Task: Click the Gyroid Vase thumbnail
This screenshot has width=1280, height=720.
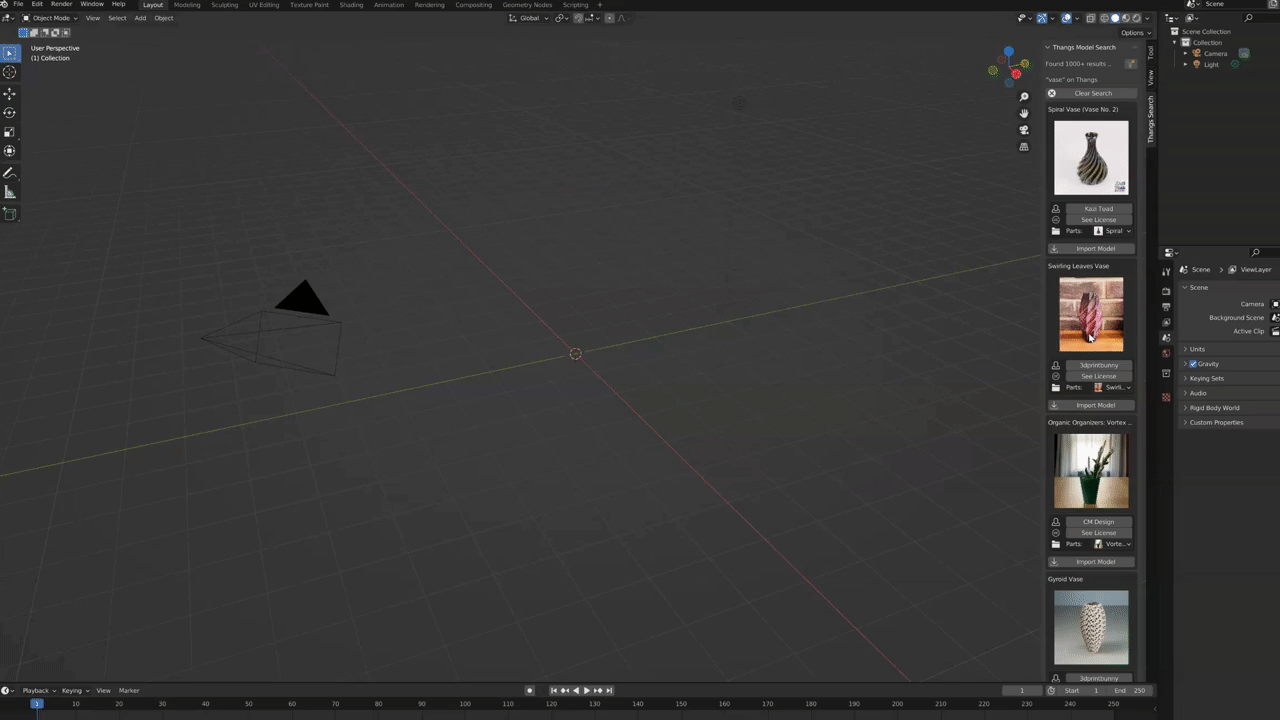Action: [1091, 628]
